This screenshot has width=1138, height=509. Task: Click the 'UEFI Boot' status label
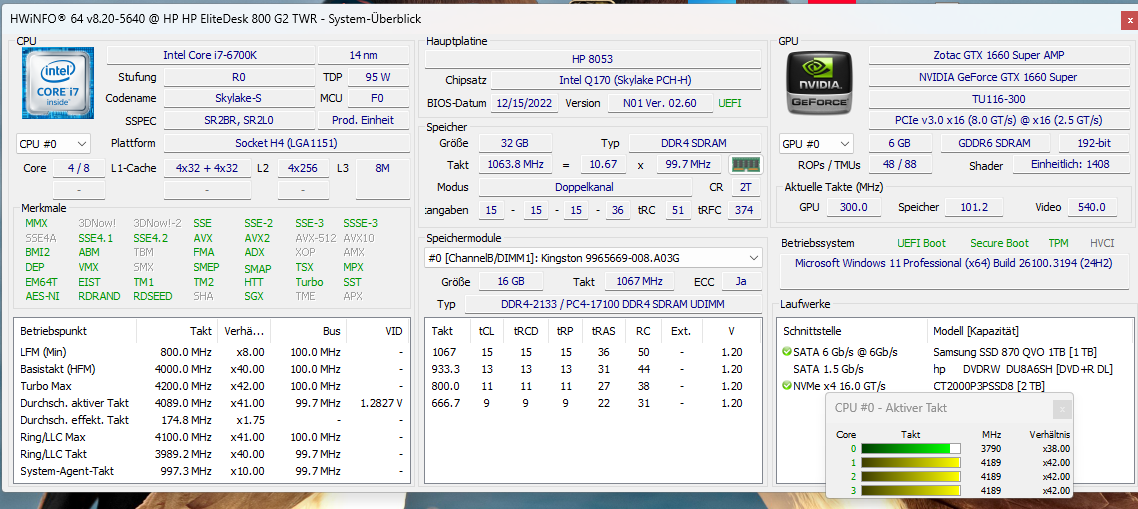click(922, 243)
